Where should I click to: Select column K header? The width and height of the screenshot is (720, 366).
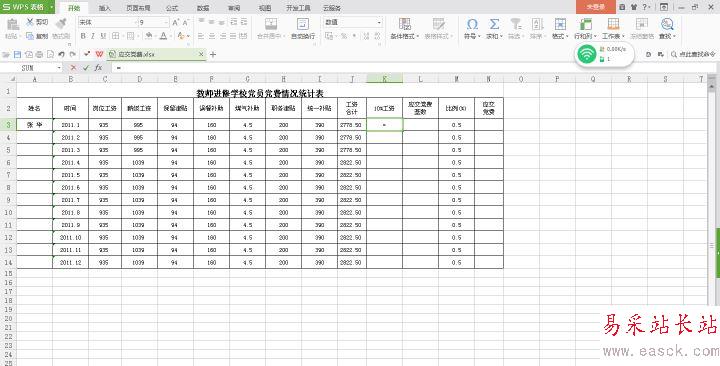point(384,79)
